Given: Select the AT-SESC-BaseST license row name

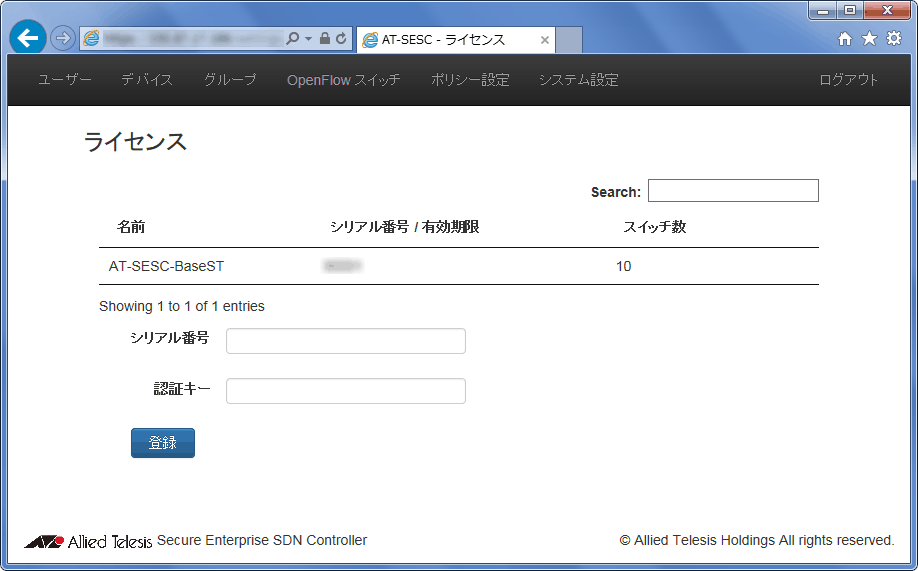Looking at the screenshot, I should tap(166, 266).
